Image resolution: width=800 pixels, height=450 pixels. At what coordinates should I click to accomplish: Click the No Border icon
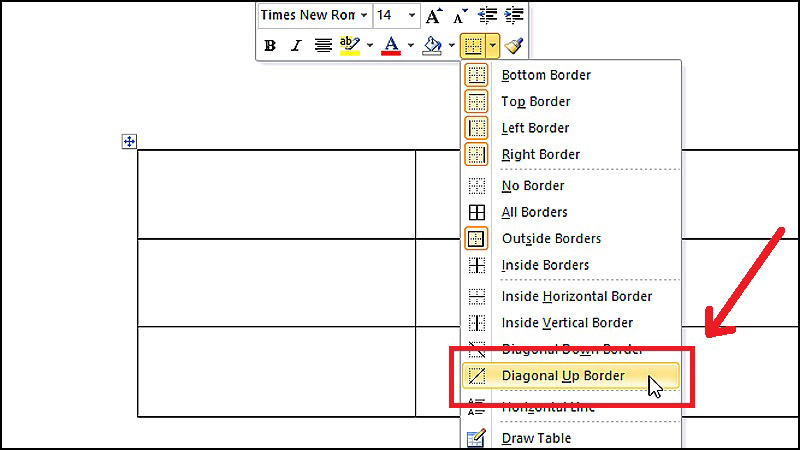[477, 186]
